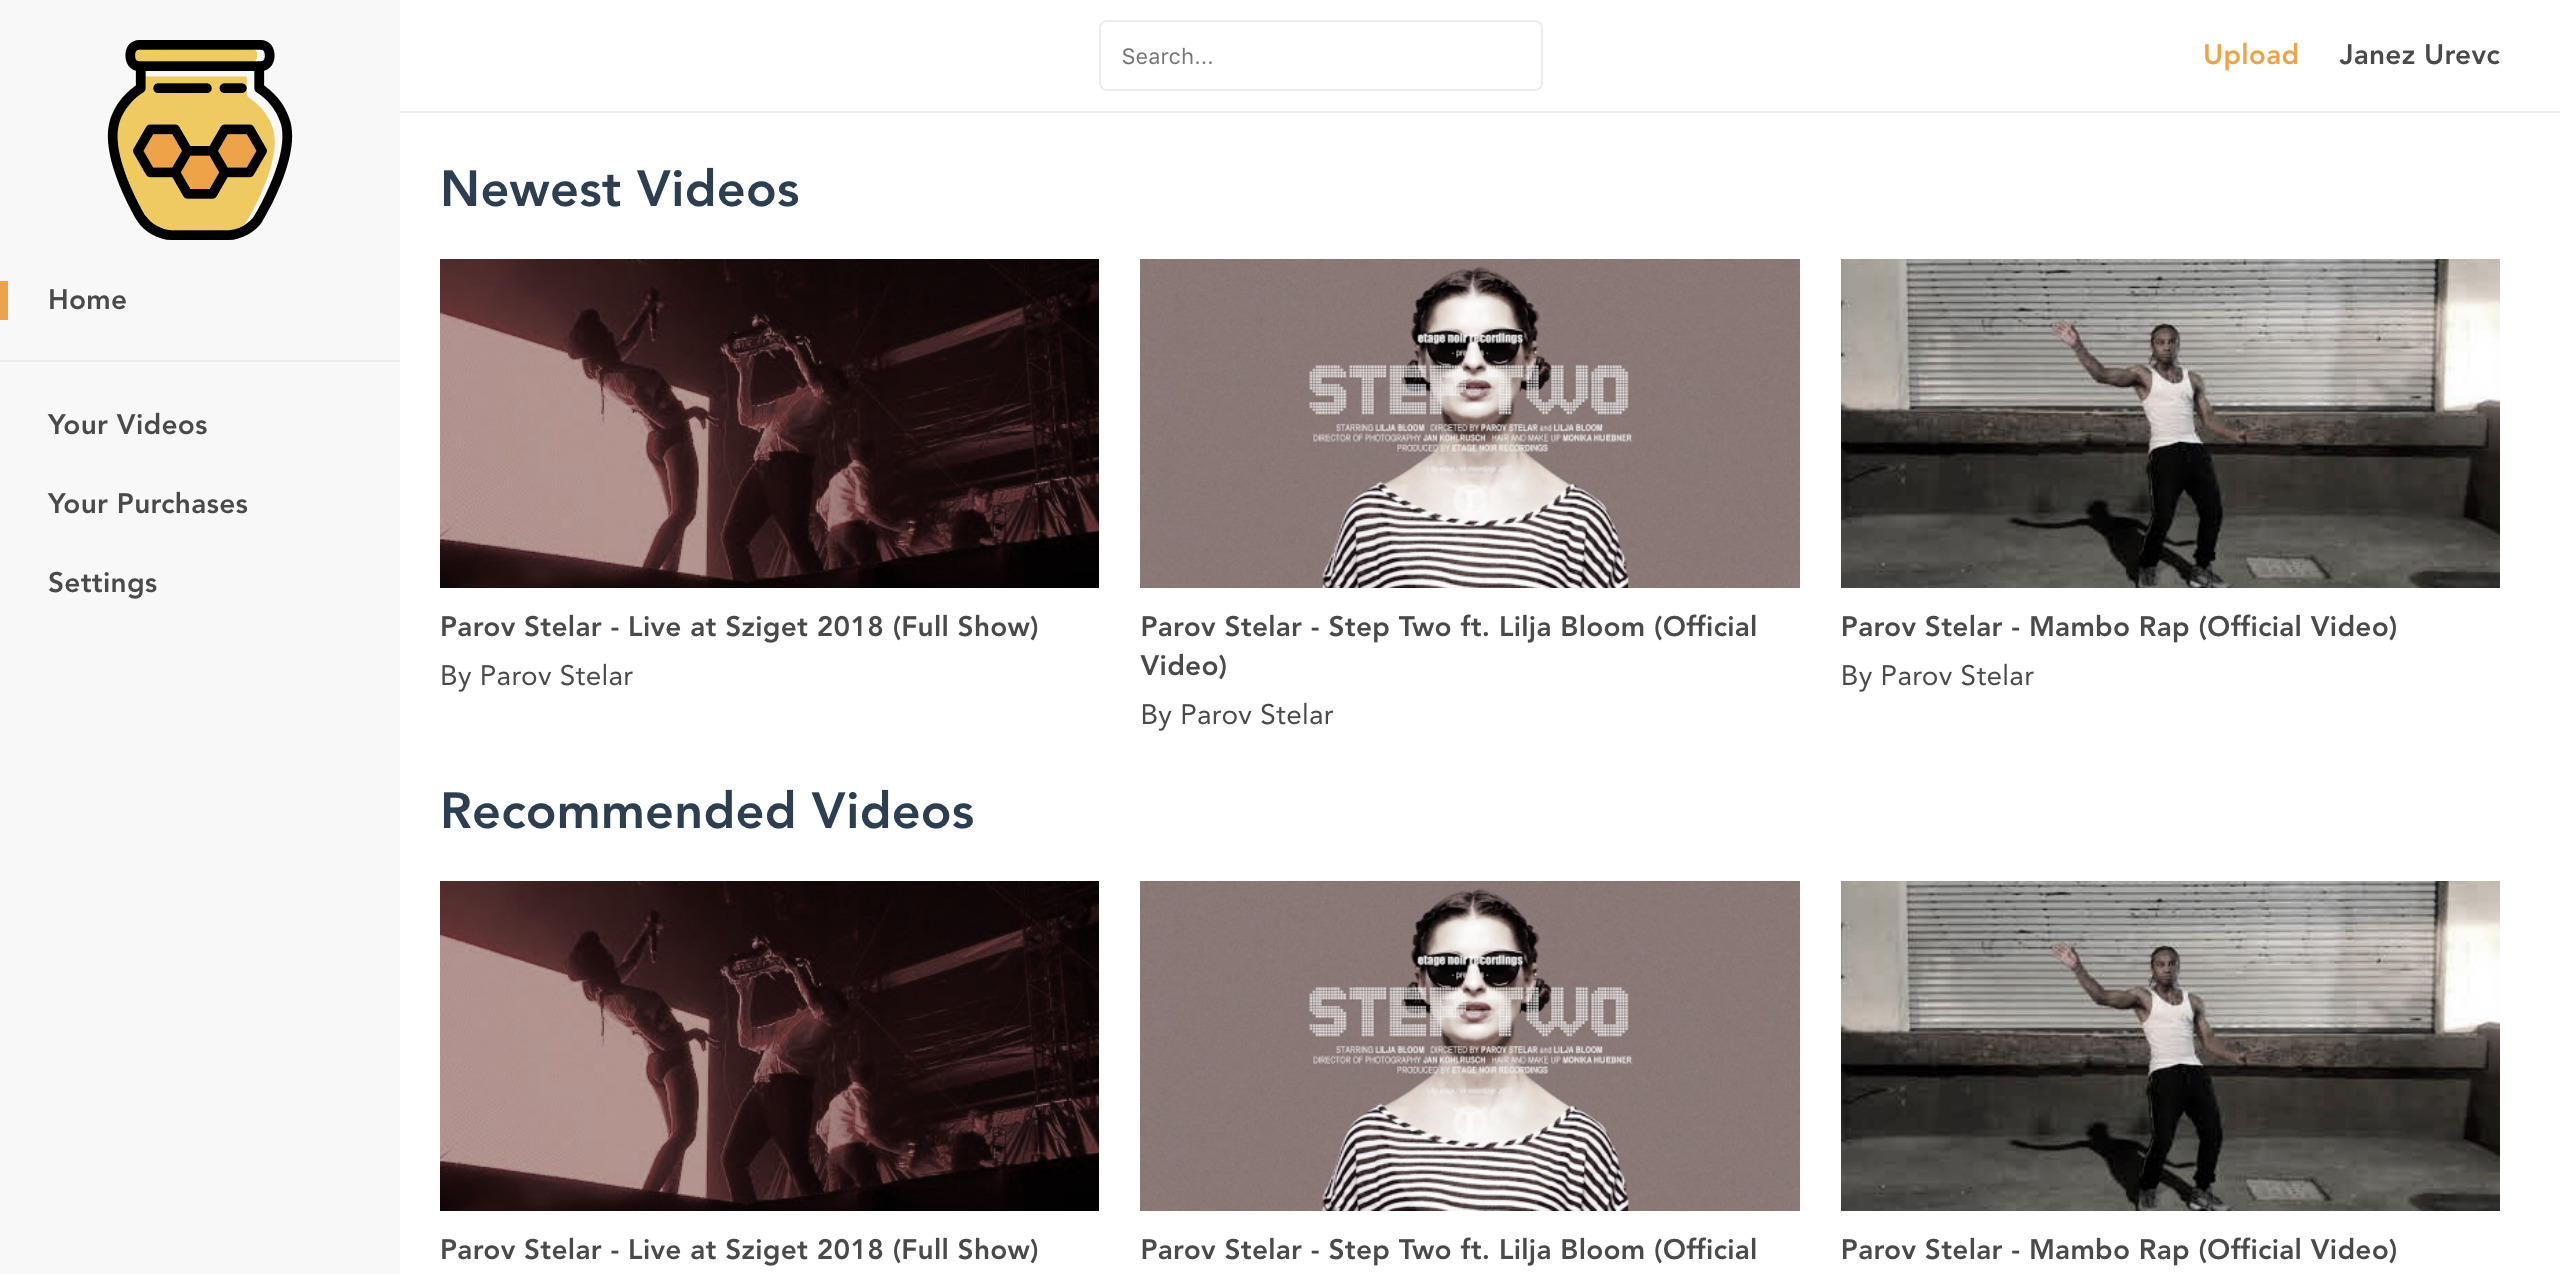The image size is (2560, 1274).
Task: Open Janez Urevc user profile
Action: (2418, 55)
